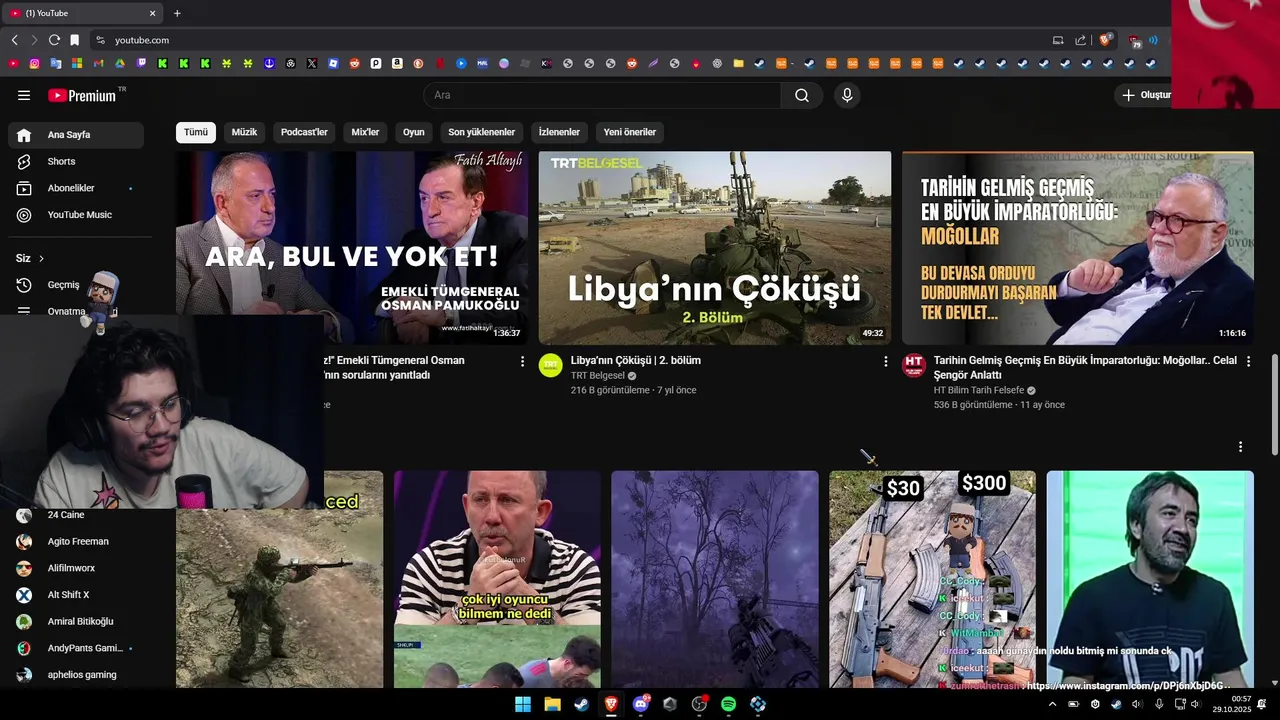Select the 'Mix'ler' filter chip
Image resolution: width=1280 pixels, height=720 pixels.
pyautogui.click(x=365, y=132)
